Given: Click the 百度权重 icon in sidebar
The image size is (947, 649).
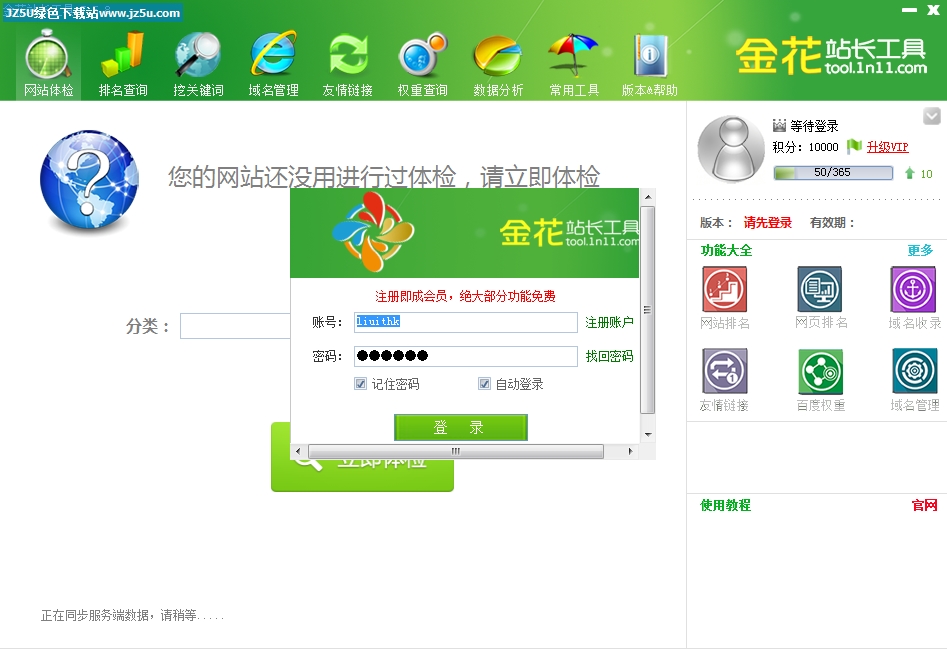Looking at the screenshot, I should coord(820,380).
